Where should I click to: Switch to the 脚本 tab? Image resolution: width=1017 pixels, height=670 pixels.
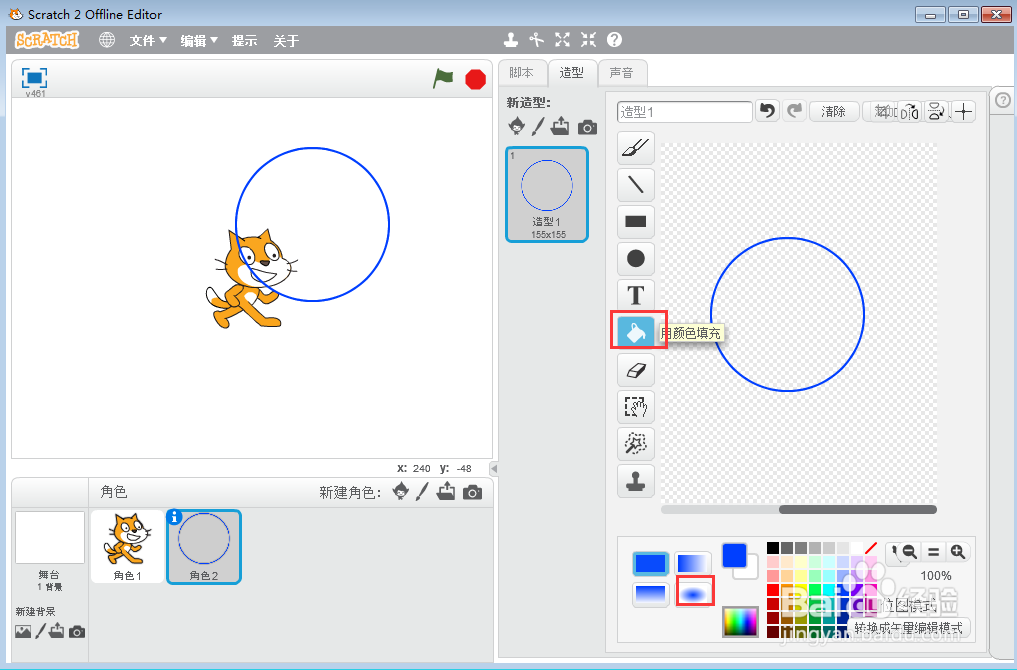click(521, 73)
